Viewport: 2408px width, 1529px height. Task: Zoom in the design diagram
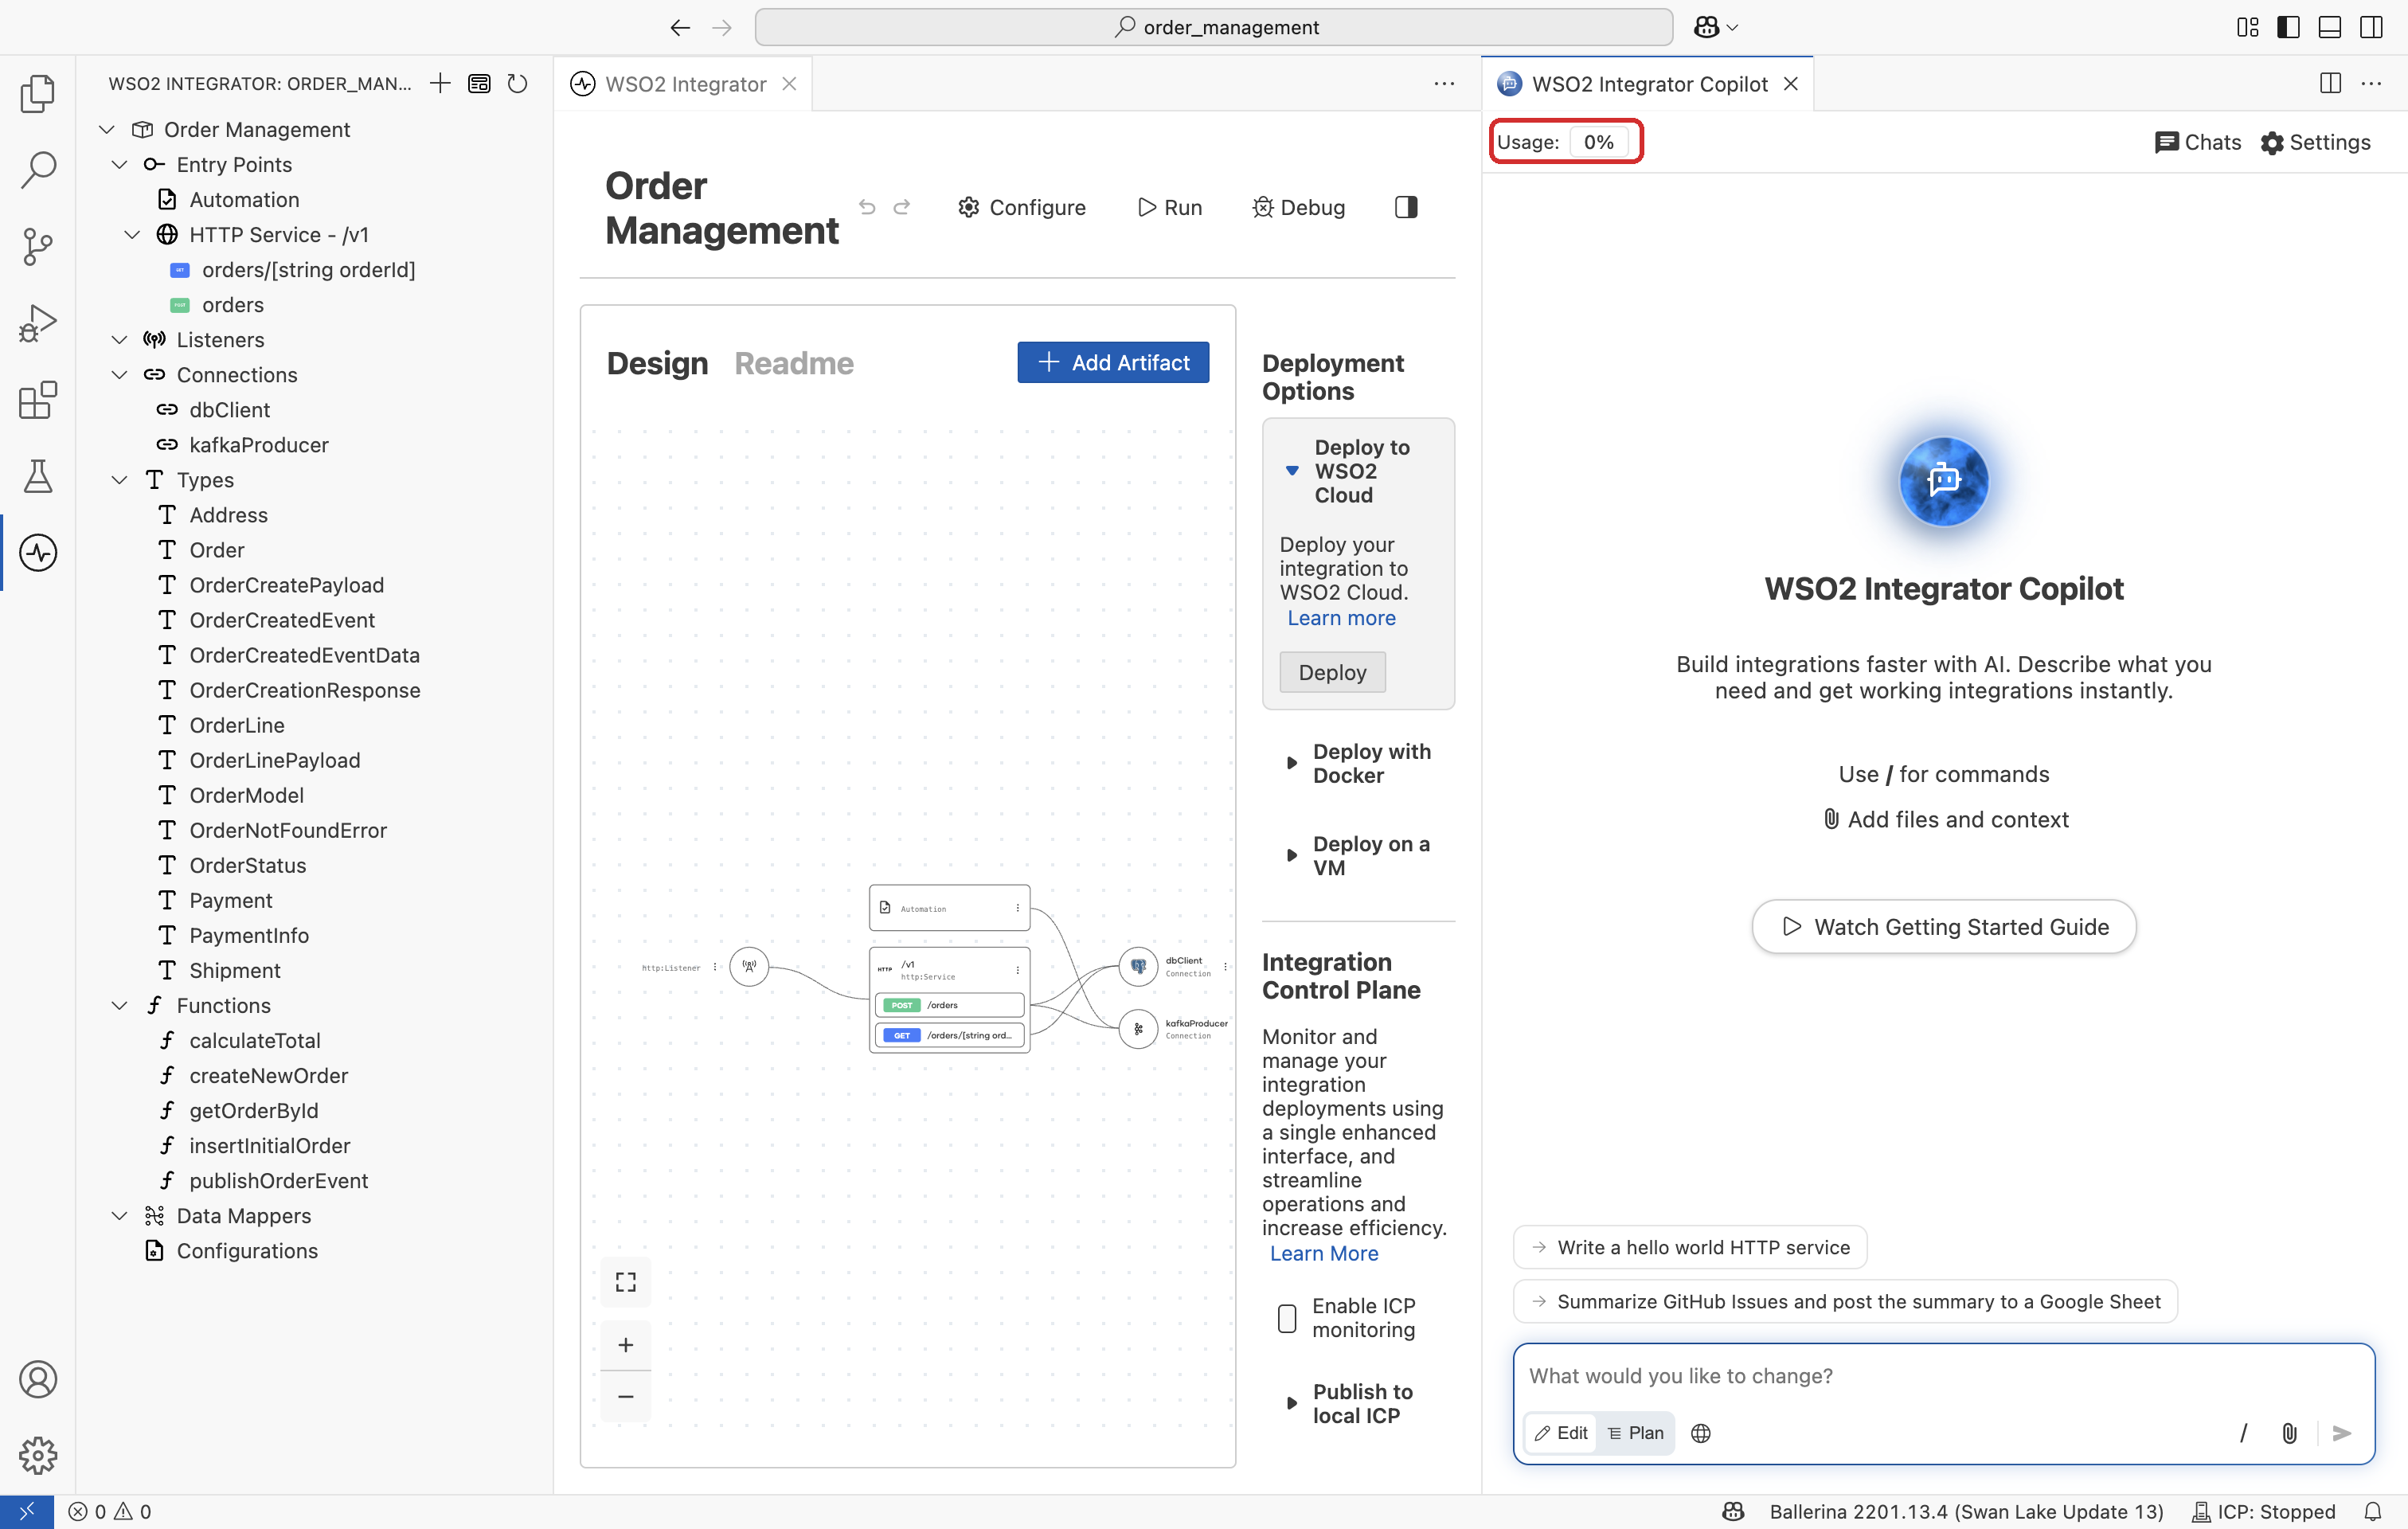[x=626, y=1344]
